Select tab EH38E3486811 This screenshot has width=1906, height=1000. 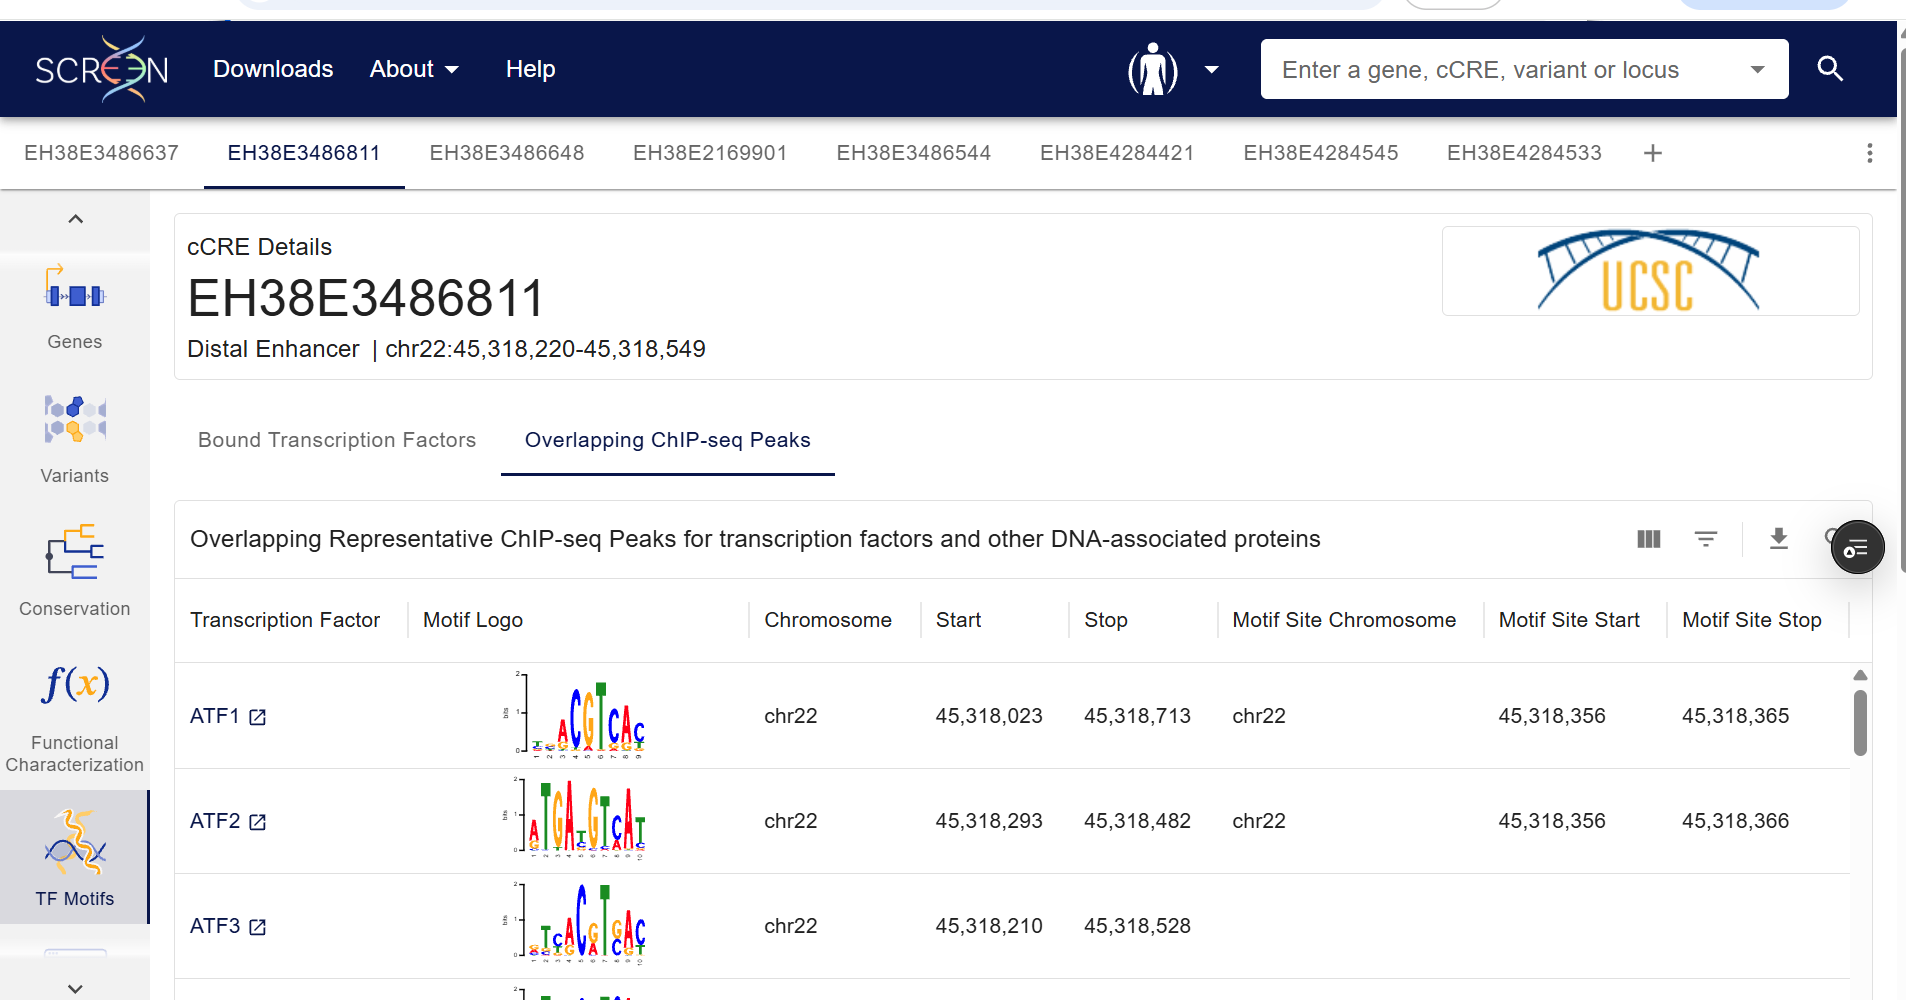pyautogui.click(x=304, y=153)
